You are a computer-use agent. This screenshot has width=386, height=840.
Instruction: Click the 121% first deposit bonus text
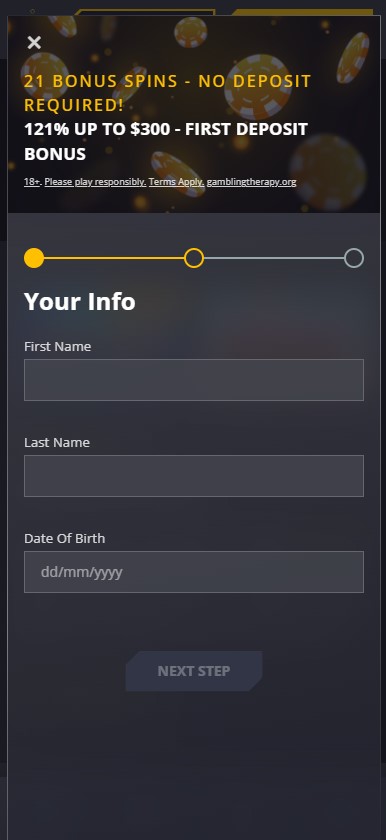(166, 141)
